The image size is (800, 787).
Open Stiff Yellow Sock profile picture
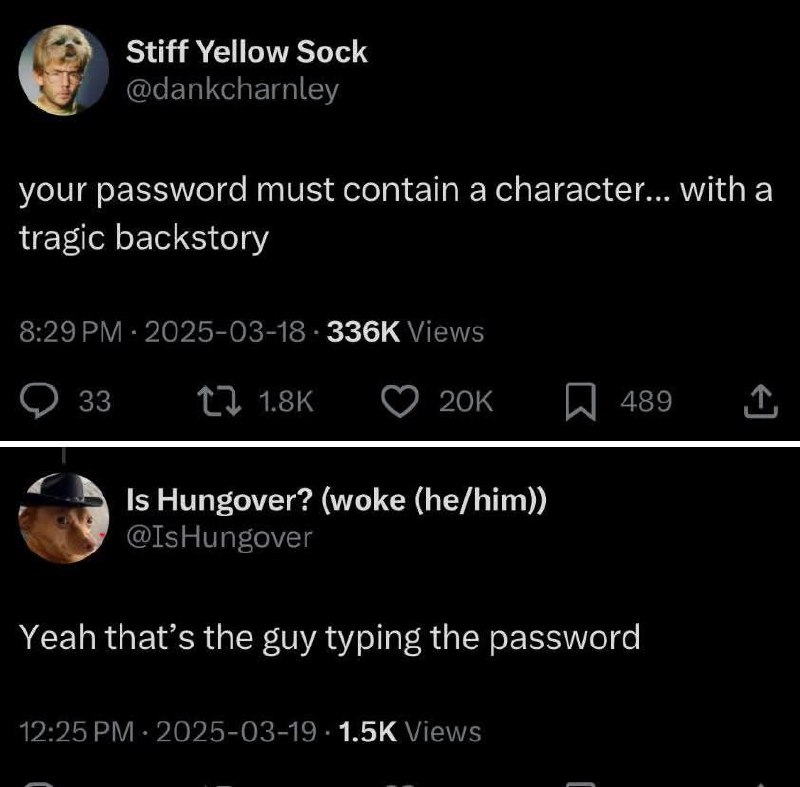click(x=64, y=70)
